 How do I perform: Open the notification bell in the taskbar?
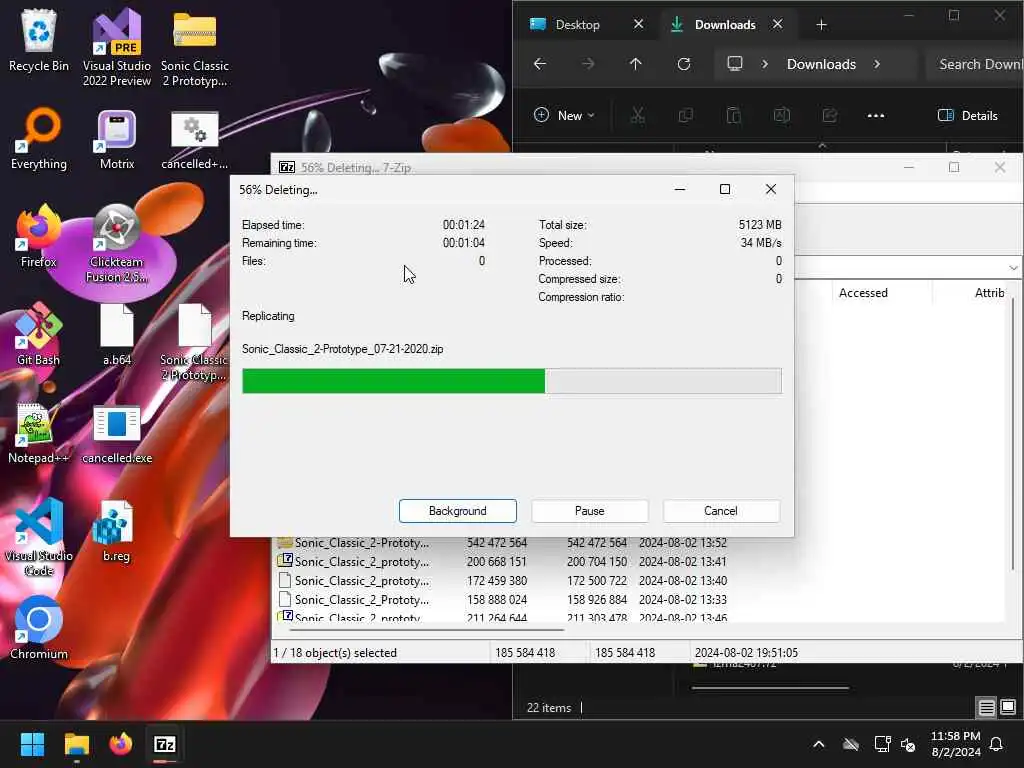pyautogui.click(x=996, y=744)
